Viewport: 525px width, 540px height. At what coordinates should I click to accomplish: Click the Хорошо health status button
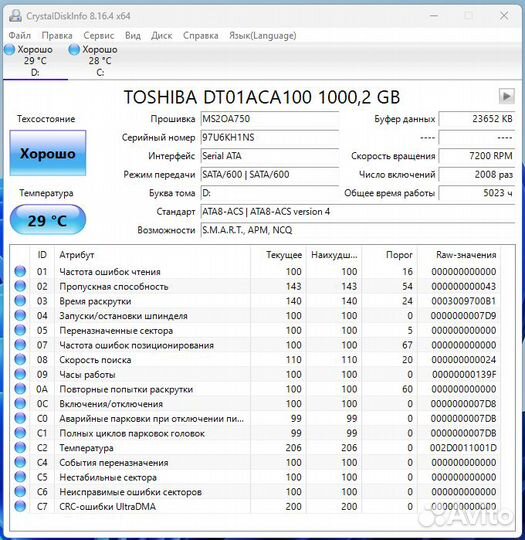(x=48, y=153)
